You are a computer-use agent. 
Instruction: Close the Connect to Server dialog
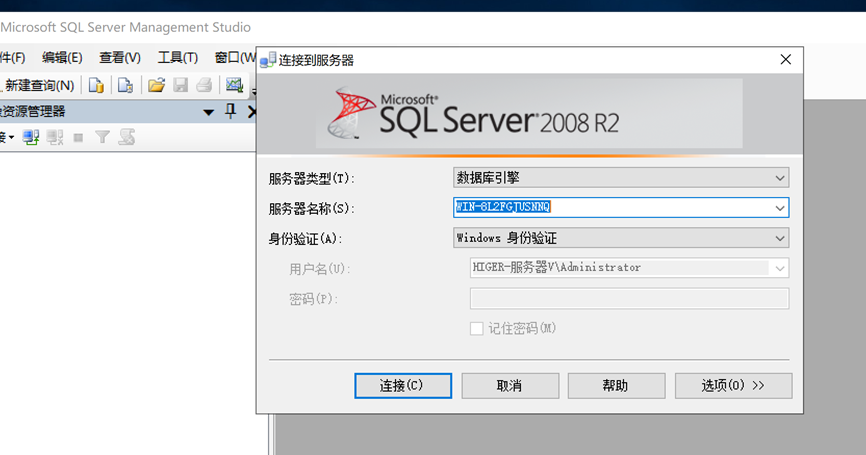click(x=785, y=60)
